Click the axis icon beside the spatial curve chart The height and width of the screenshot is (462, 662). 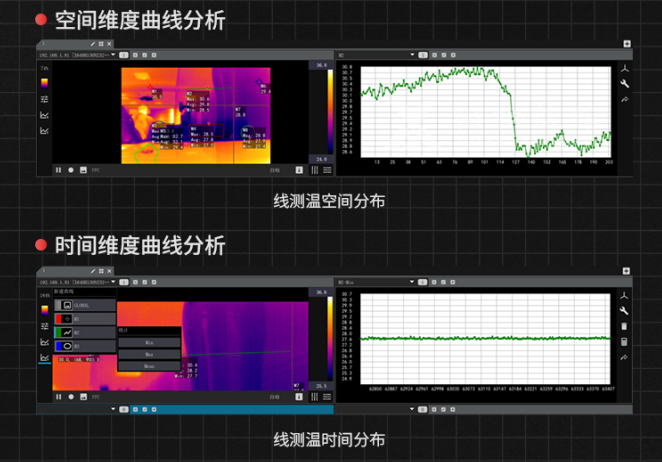[x=625, y=68]
